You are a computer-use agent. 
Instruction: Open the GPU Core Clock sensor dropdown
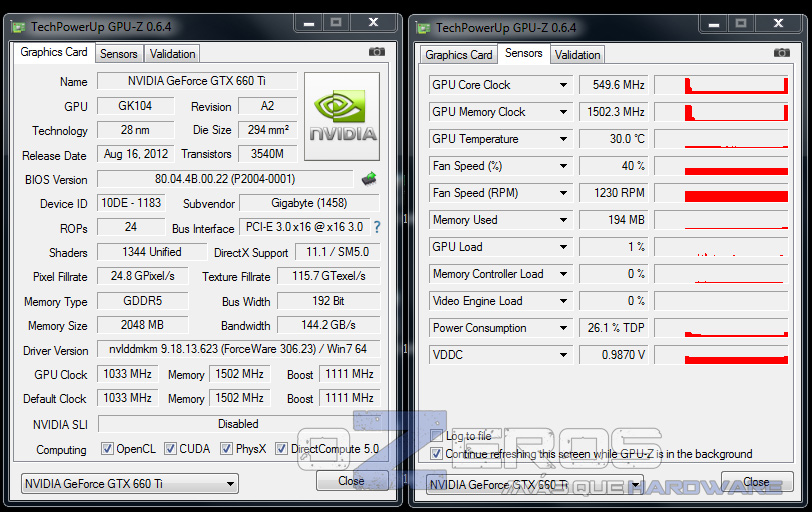coord(563,85)
